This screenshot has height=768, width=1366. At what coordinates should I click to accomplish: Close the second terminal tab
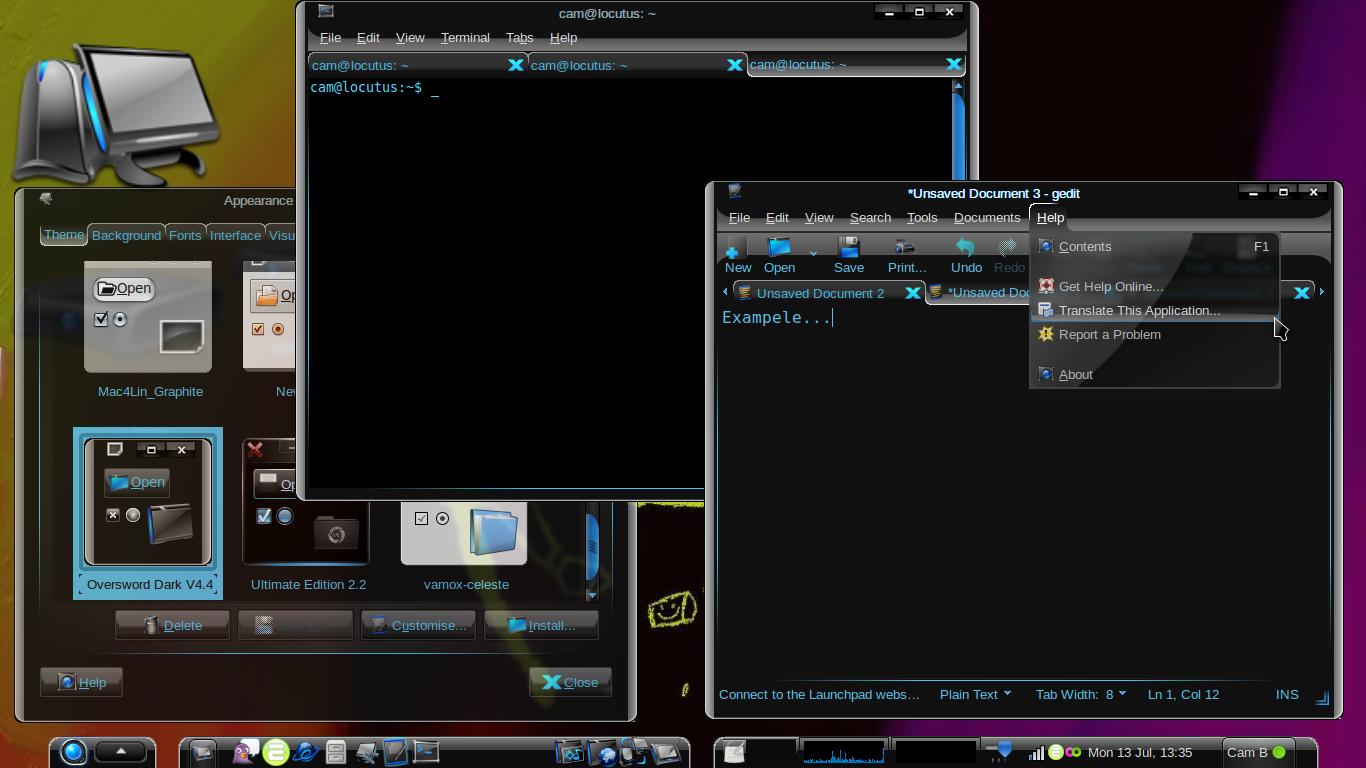coord(734,65)
